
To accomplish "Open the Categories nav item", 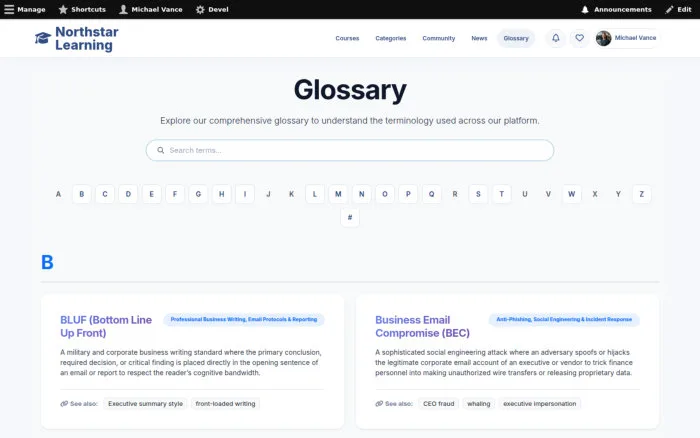I will [391, 38].
